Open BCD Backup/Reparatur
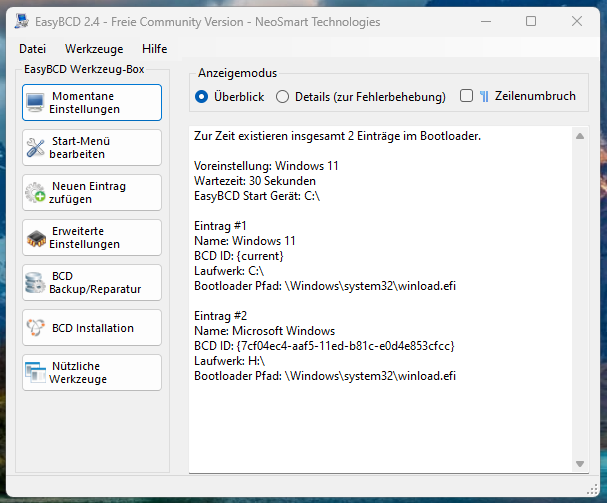The image size is (607, 503). click(x=92, y=283)
